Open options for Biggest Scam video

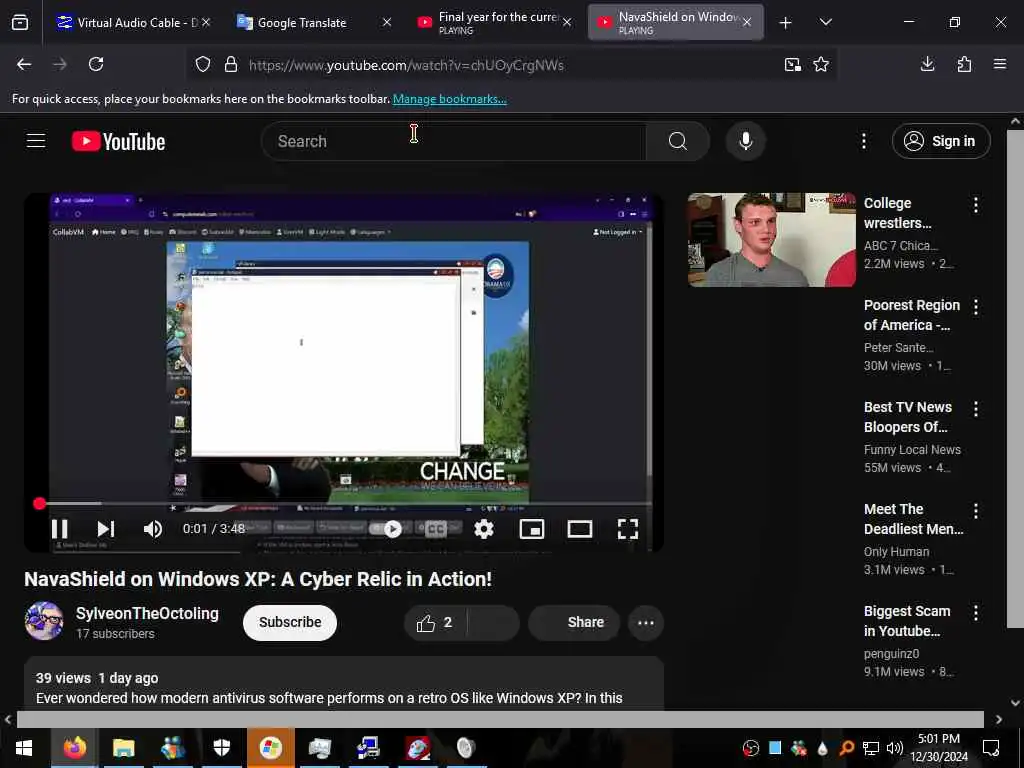[x=976, y=613]
